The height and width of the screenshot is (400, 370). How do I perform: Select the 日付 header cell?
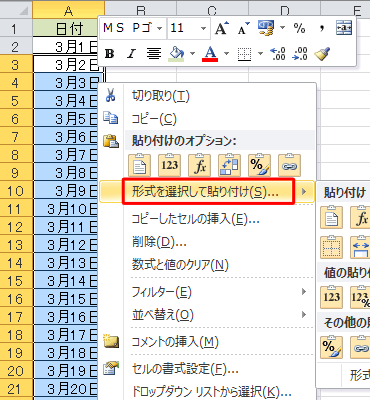66,28
